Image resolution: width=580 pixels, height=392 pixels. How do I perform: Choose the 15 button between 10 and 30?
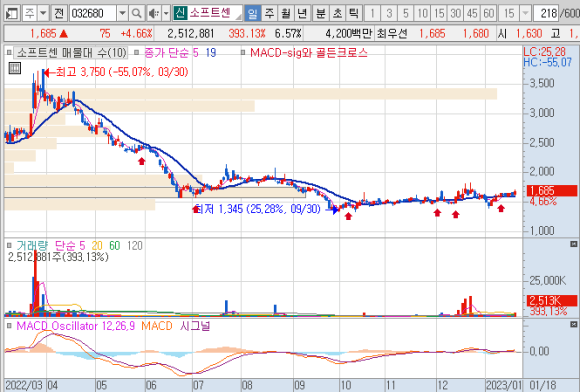coord(439,14)
